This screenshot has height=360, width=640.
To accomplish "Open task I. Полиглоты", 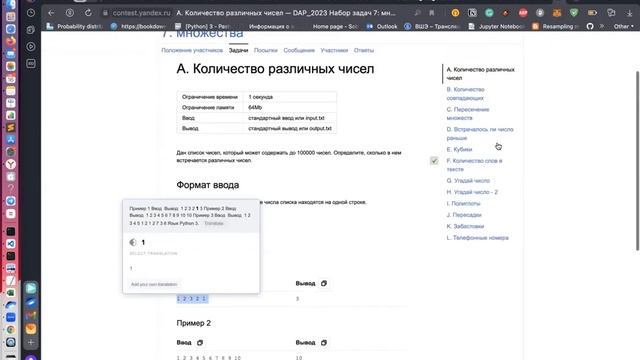I will 463,203.
